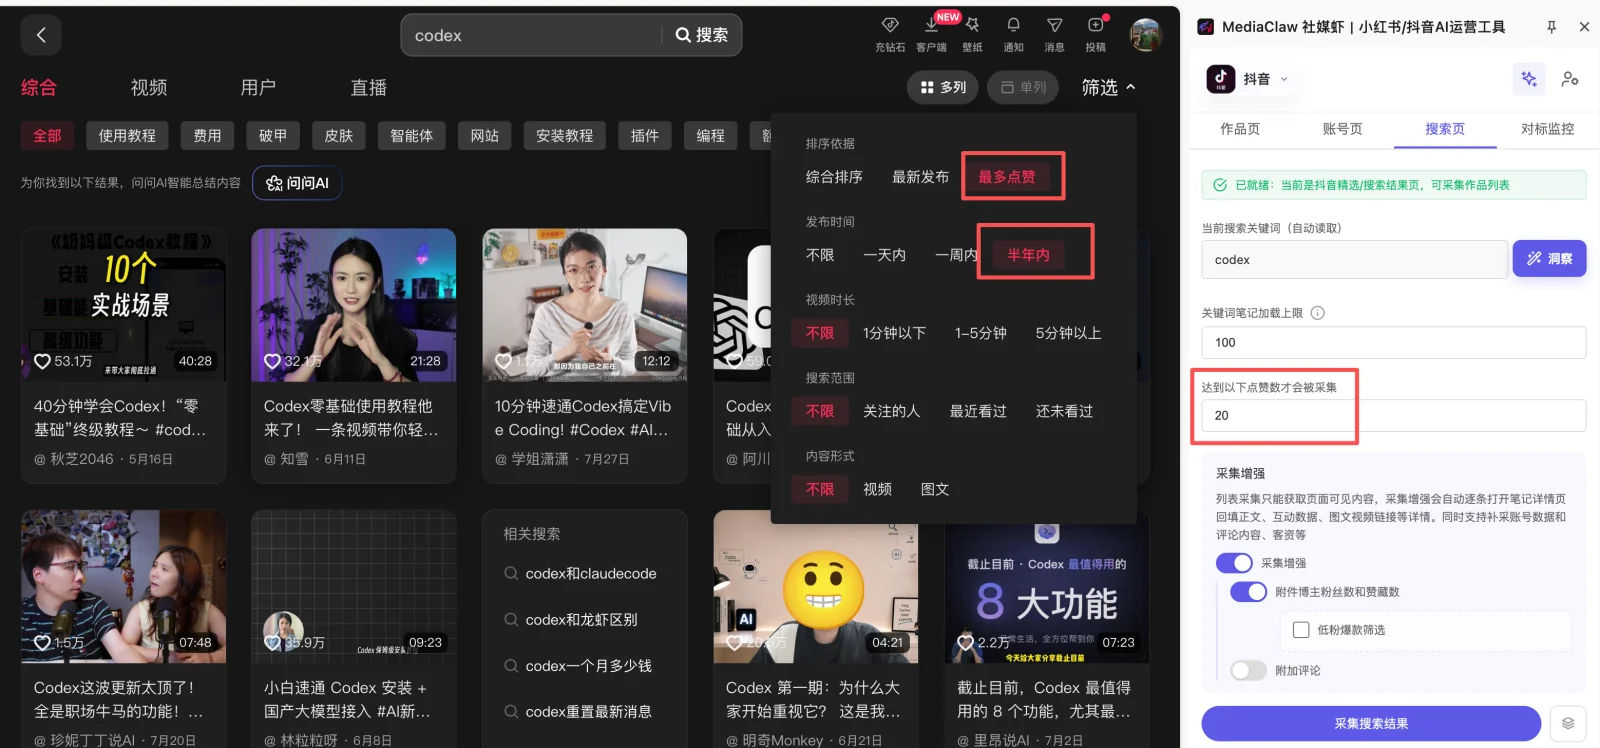This screenshot has width=1600, height=748.
Task: Check the 低粉爆款筛选 checkbox
Action: (1301, 630)
